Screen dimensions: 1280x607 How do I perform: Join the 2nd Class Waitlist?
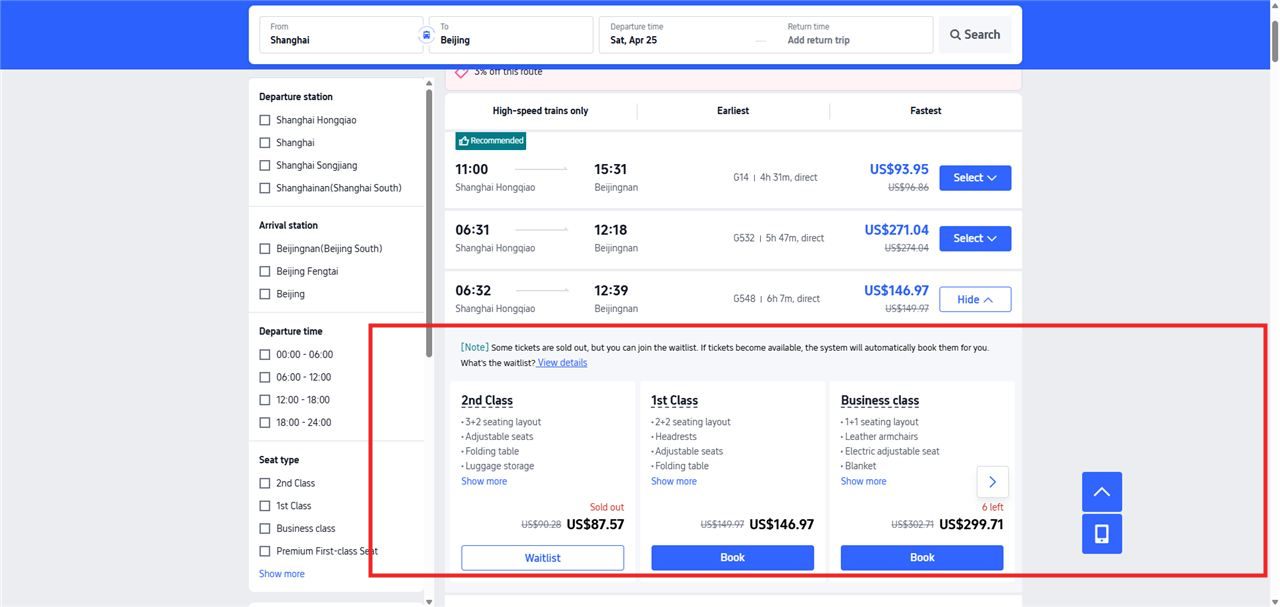coord(542,558)
